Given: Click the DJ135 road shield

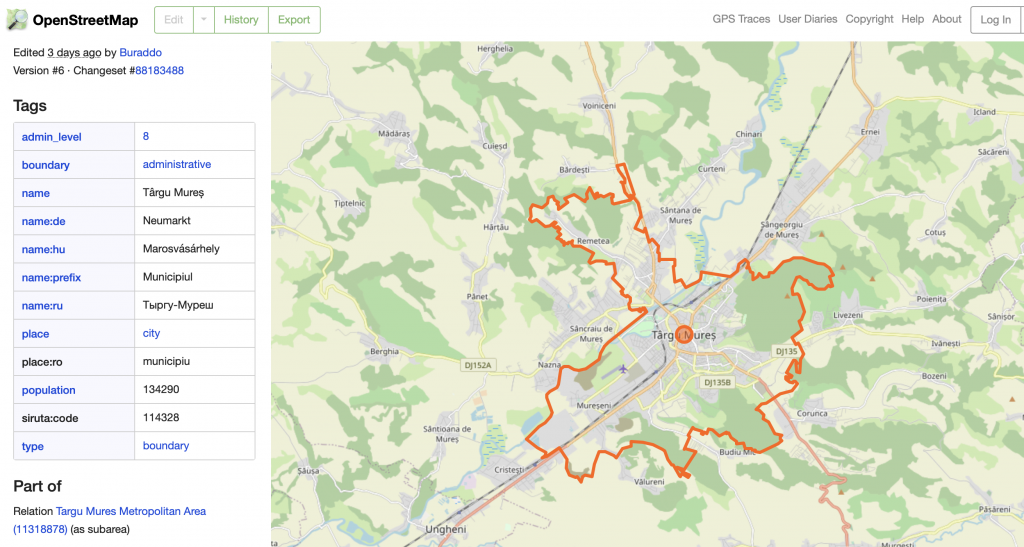Looking at the screenshot, I should 786,351.
